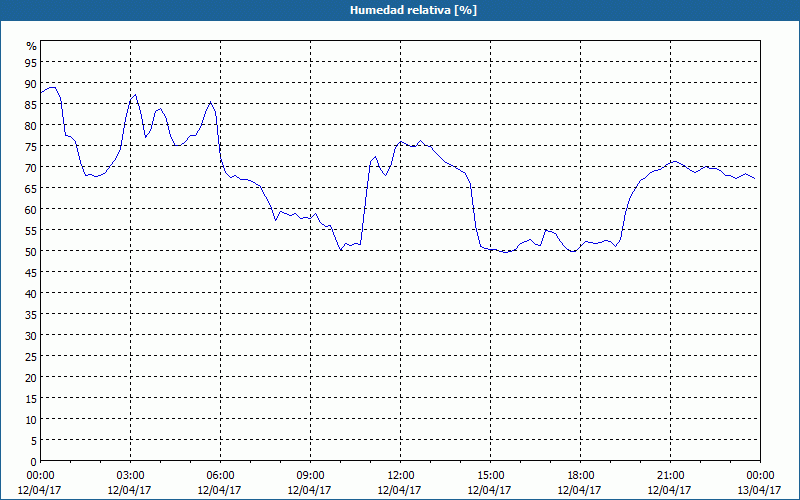Click the "%" unit label on the y-axis
The image size is (800, 500).
[x=32, y=46]
